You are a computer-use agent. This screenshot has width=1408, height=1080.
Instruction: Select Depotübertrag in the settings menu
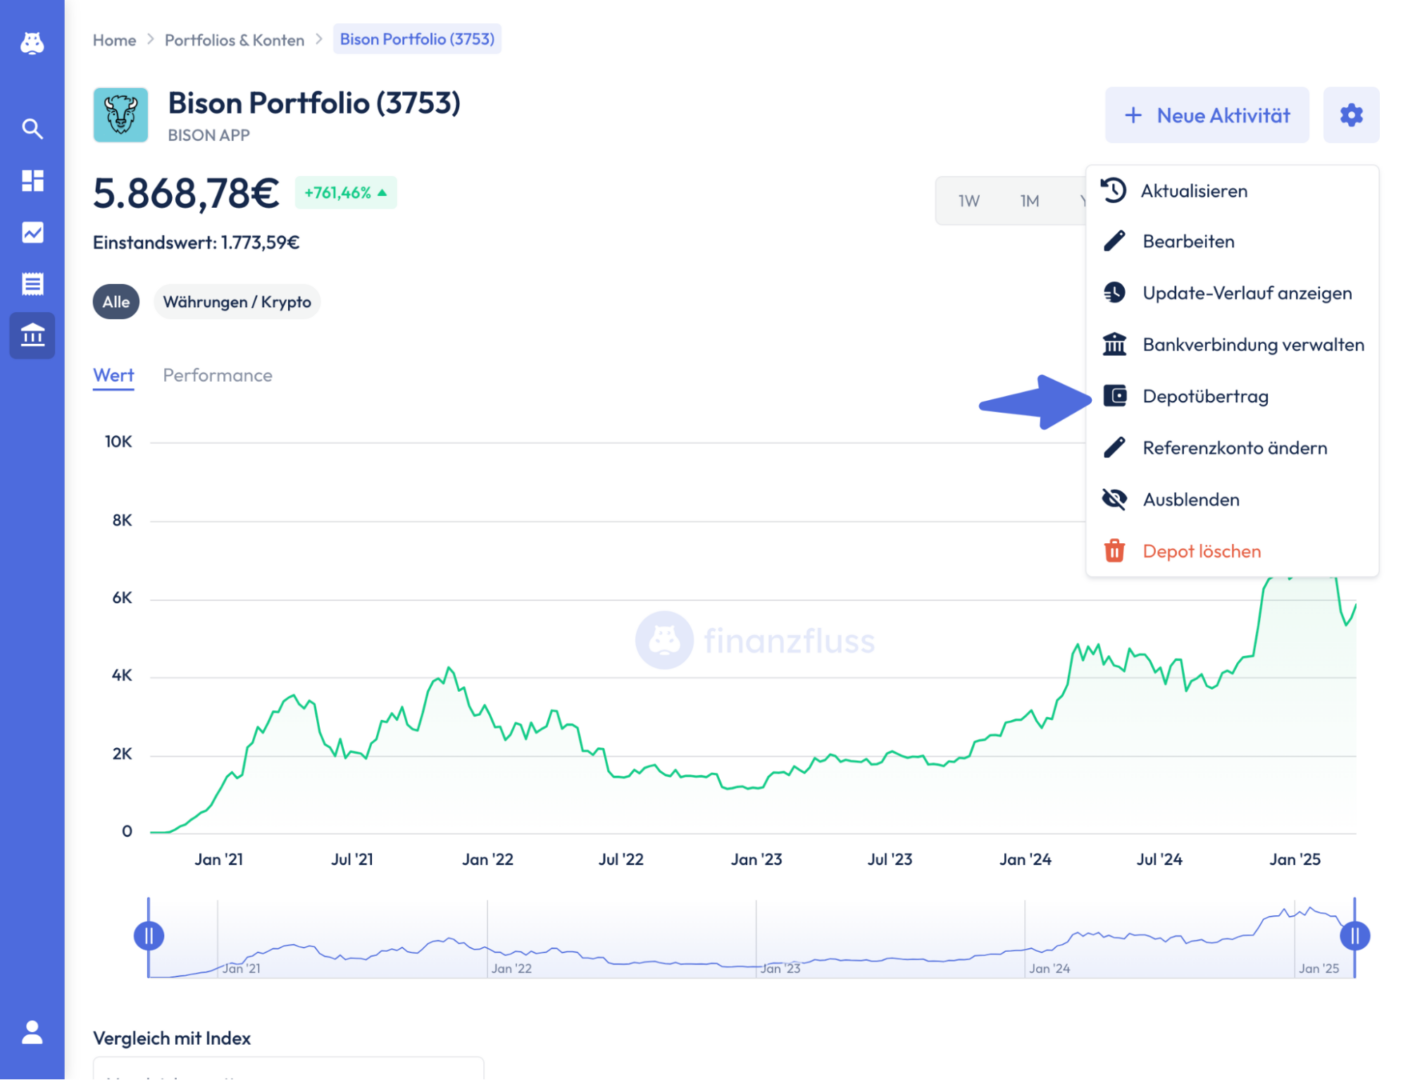click(x=1232, y=396)
